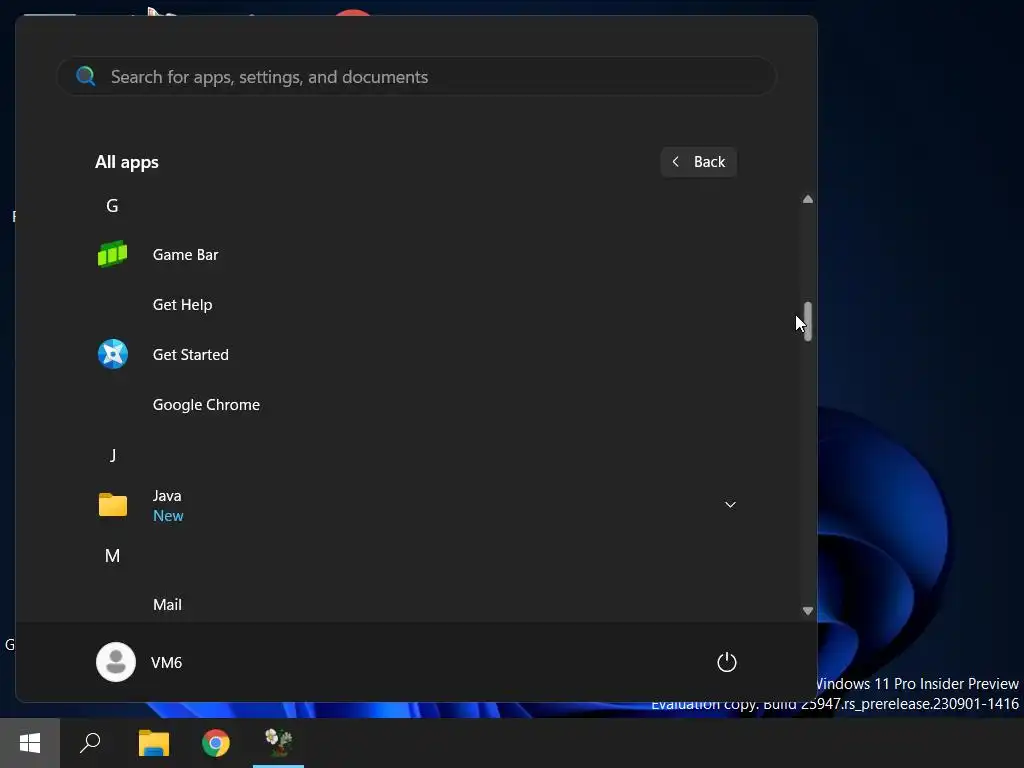Switch to the flower-icon app on taskbar
The width and height of the screenshot is (1024, 768).
coord(278,743)
